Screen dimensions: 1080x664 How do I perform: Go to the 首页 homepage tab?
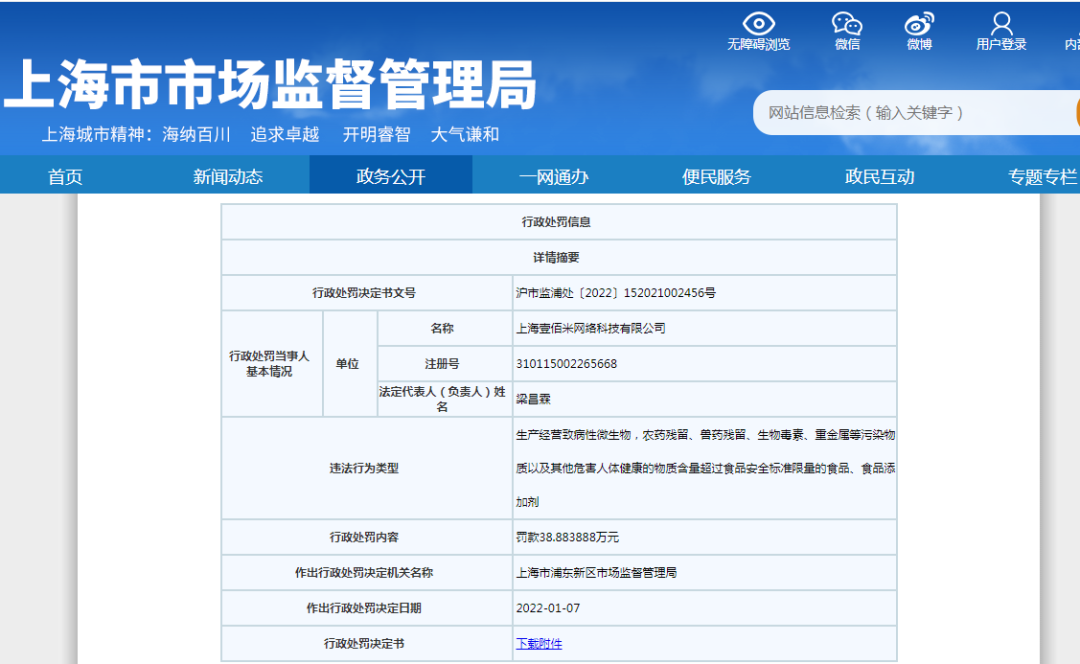(x=64, y=175)
